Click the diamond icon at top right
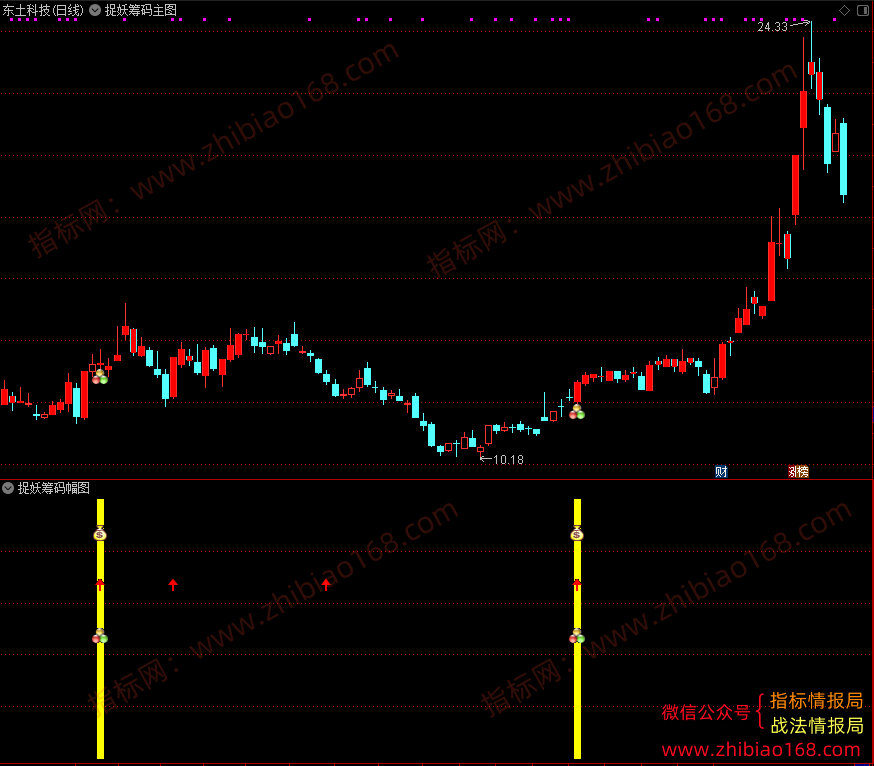 844,10
